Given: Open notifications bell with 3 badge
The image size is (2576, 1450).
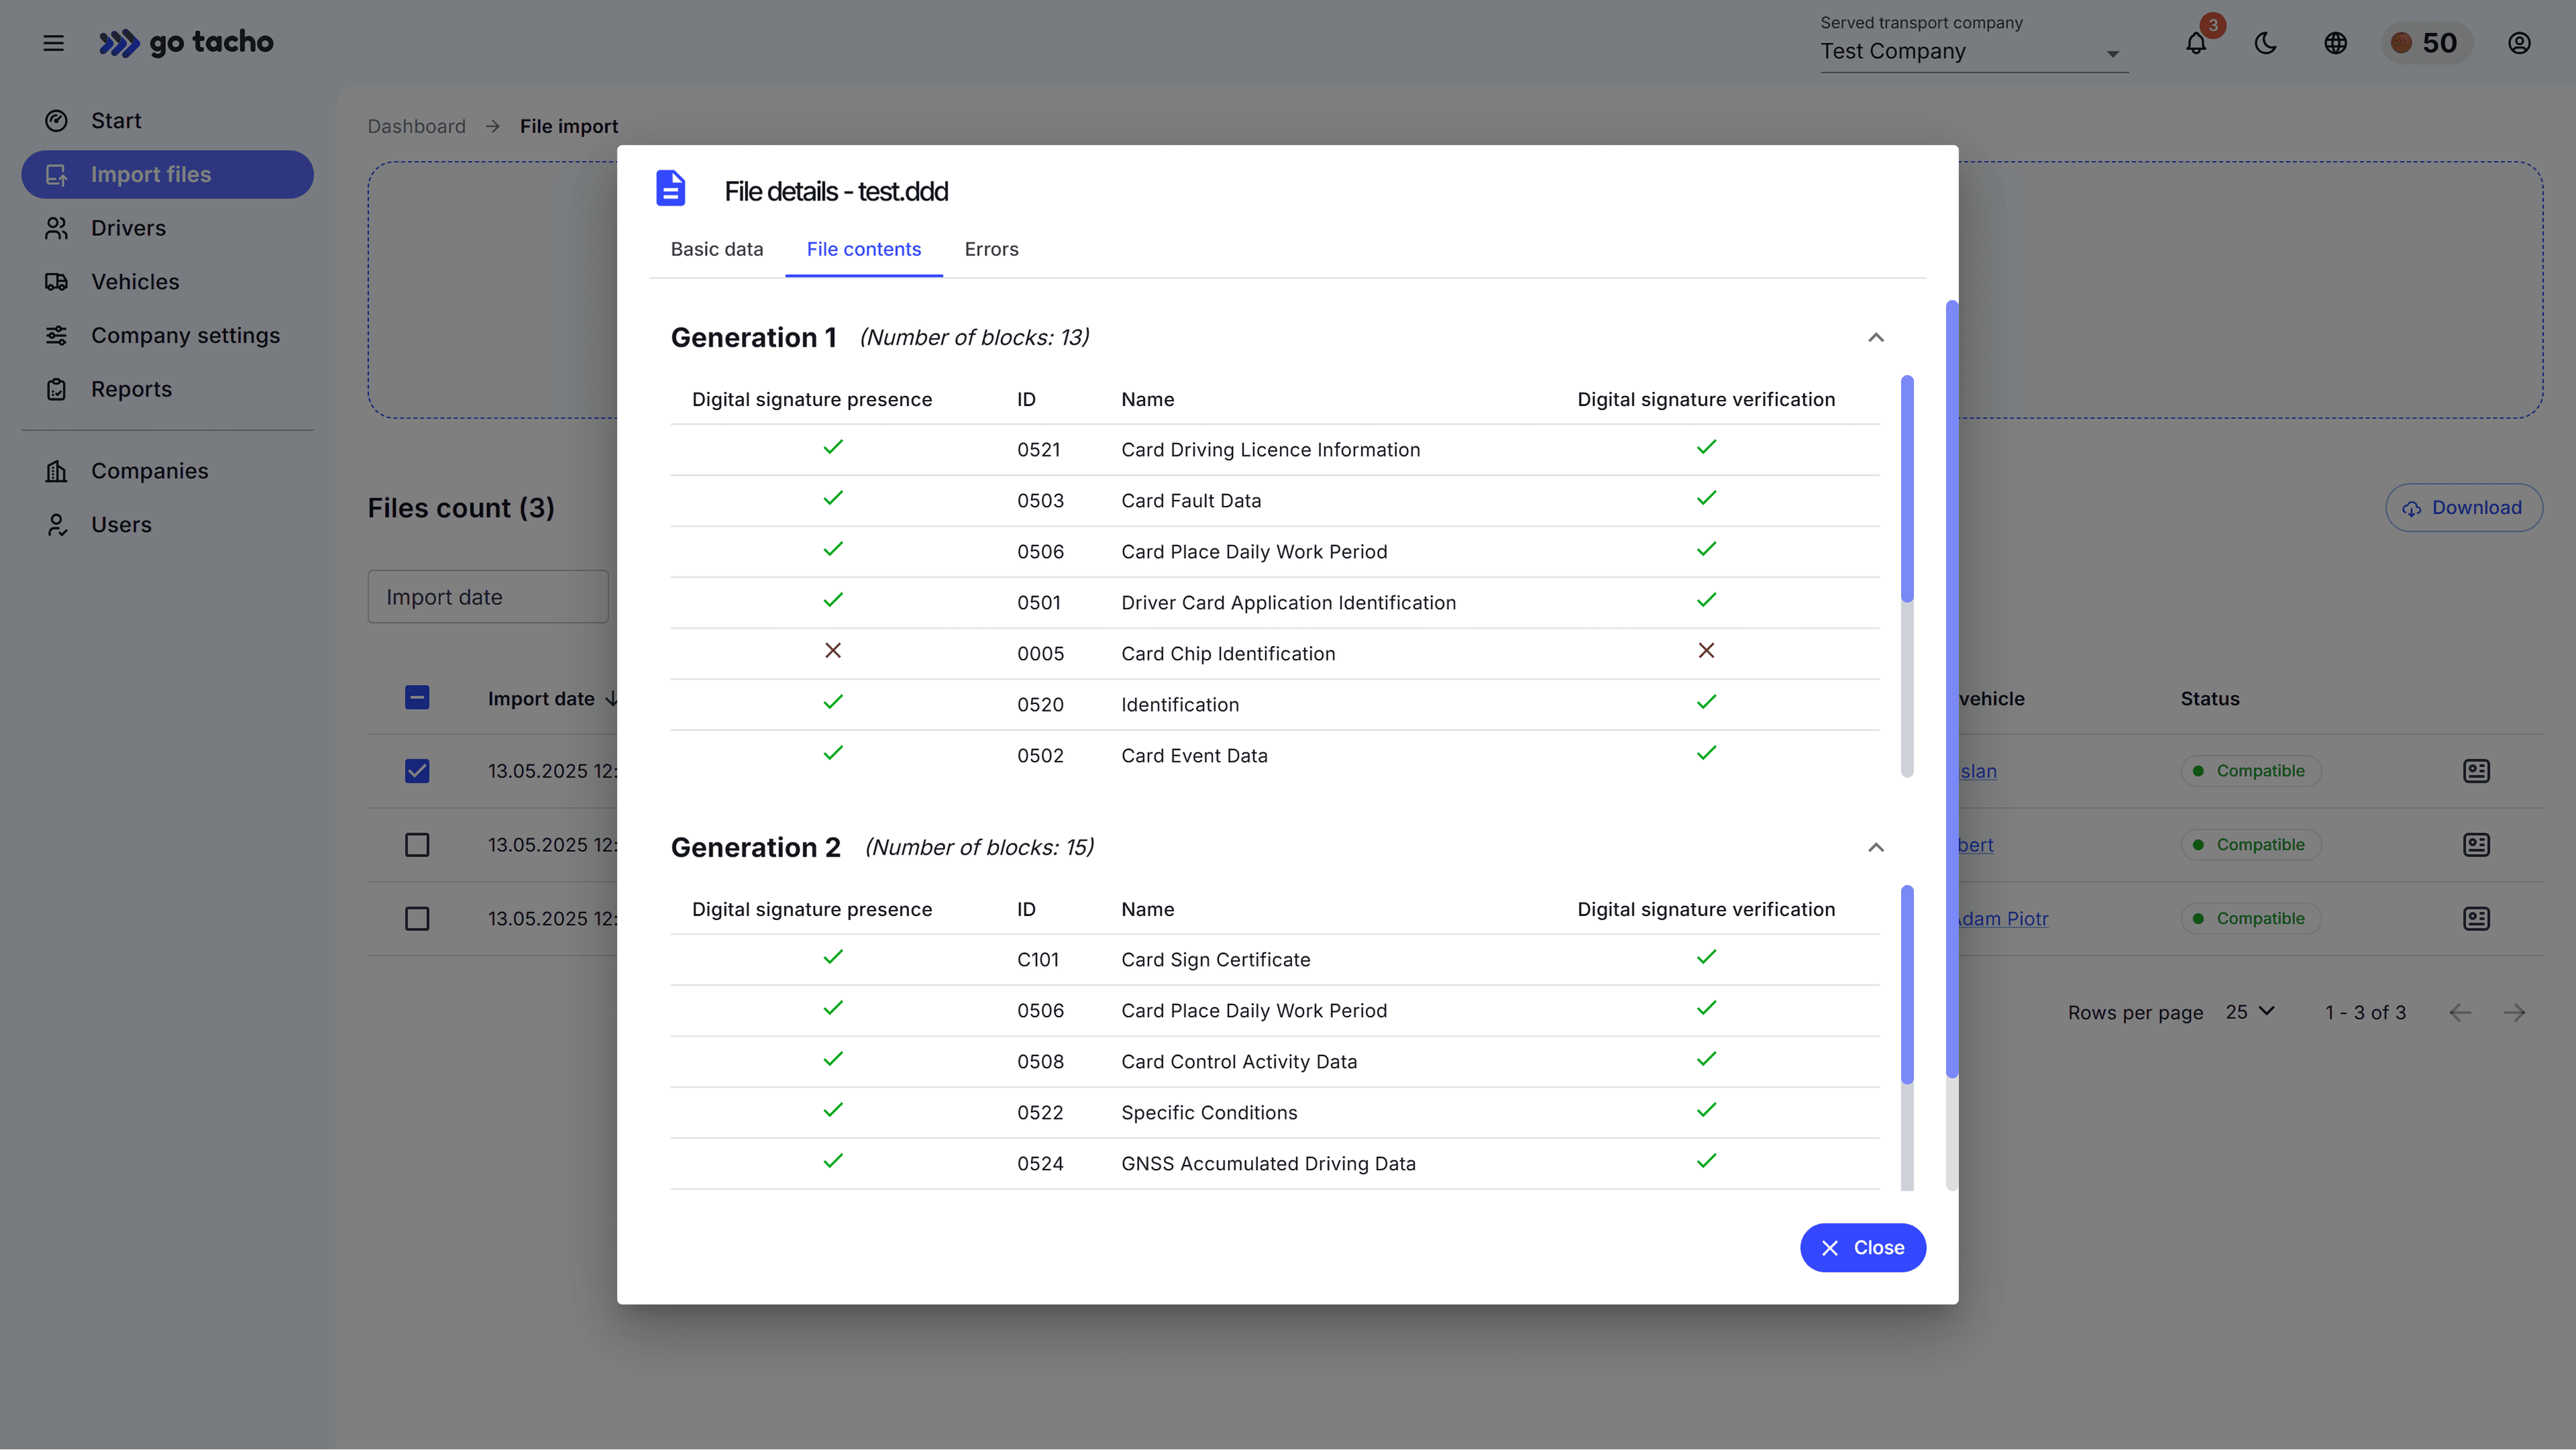Looking at the screenshot, I should click(x=2196, y=43).
